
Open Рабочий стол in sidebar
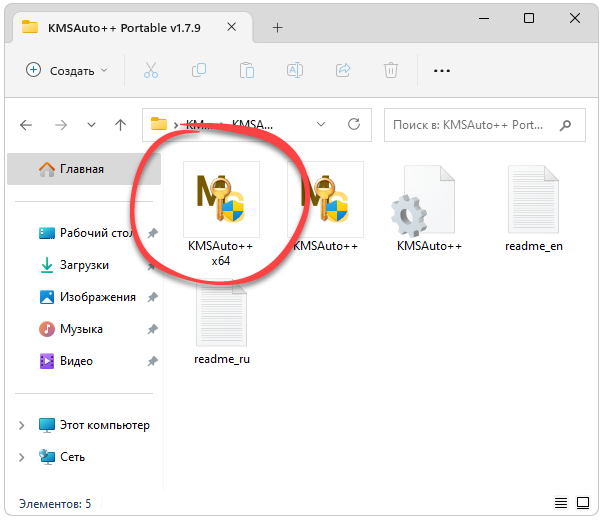tap(86, 233)
